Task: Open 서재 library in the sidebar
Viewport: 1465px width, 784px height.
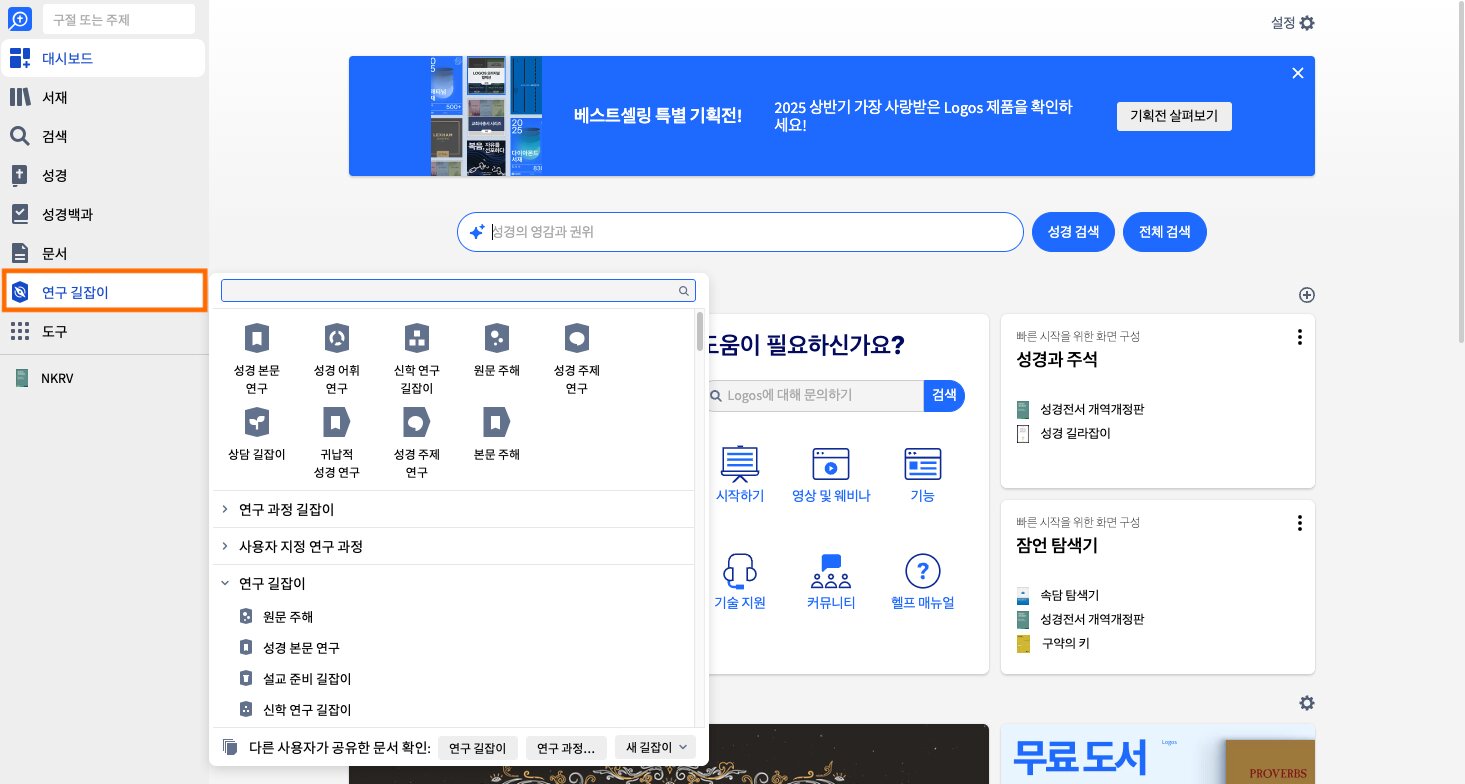Action: point(104,97)
